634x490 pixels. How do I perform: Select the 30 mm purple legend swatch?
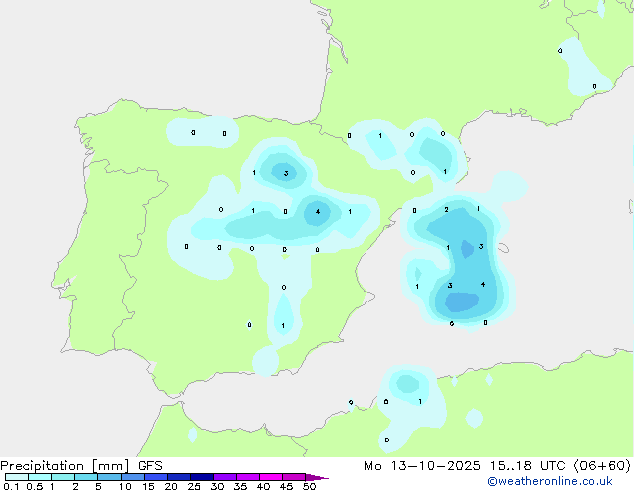pos(225,477)
